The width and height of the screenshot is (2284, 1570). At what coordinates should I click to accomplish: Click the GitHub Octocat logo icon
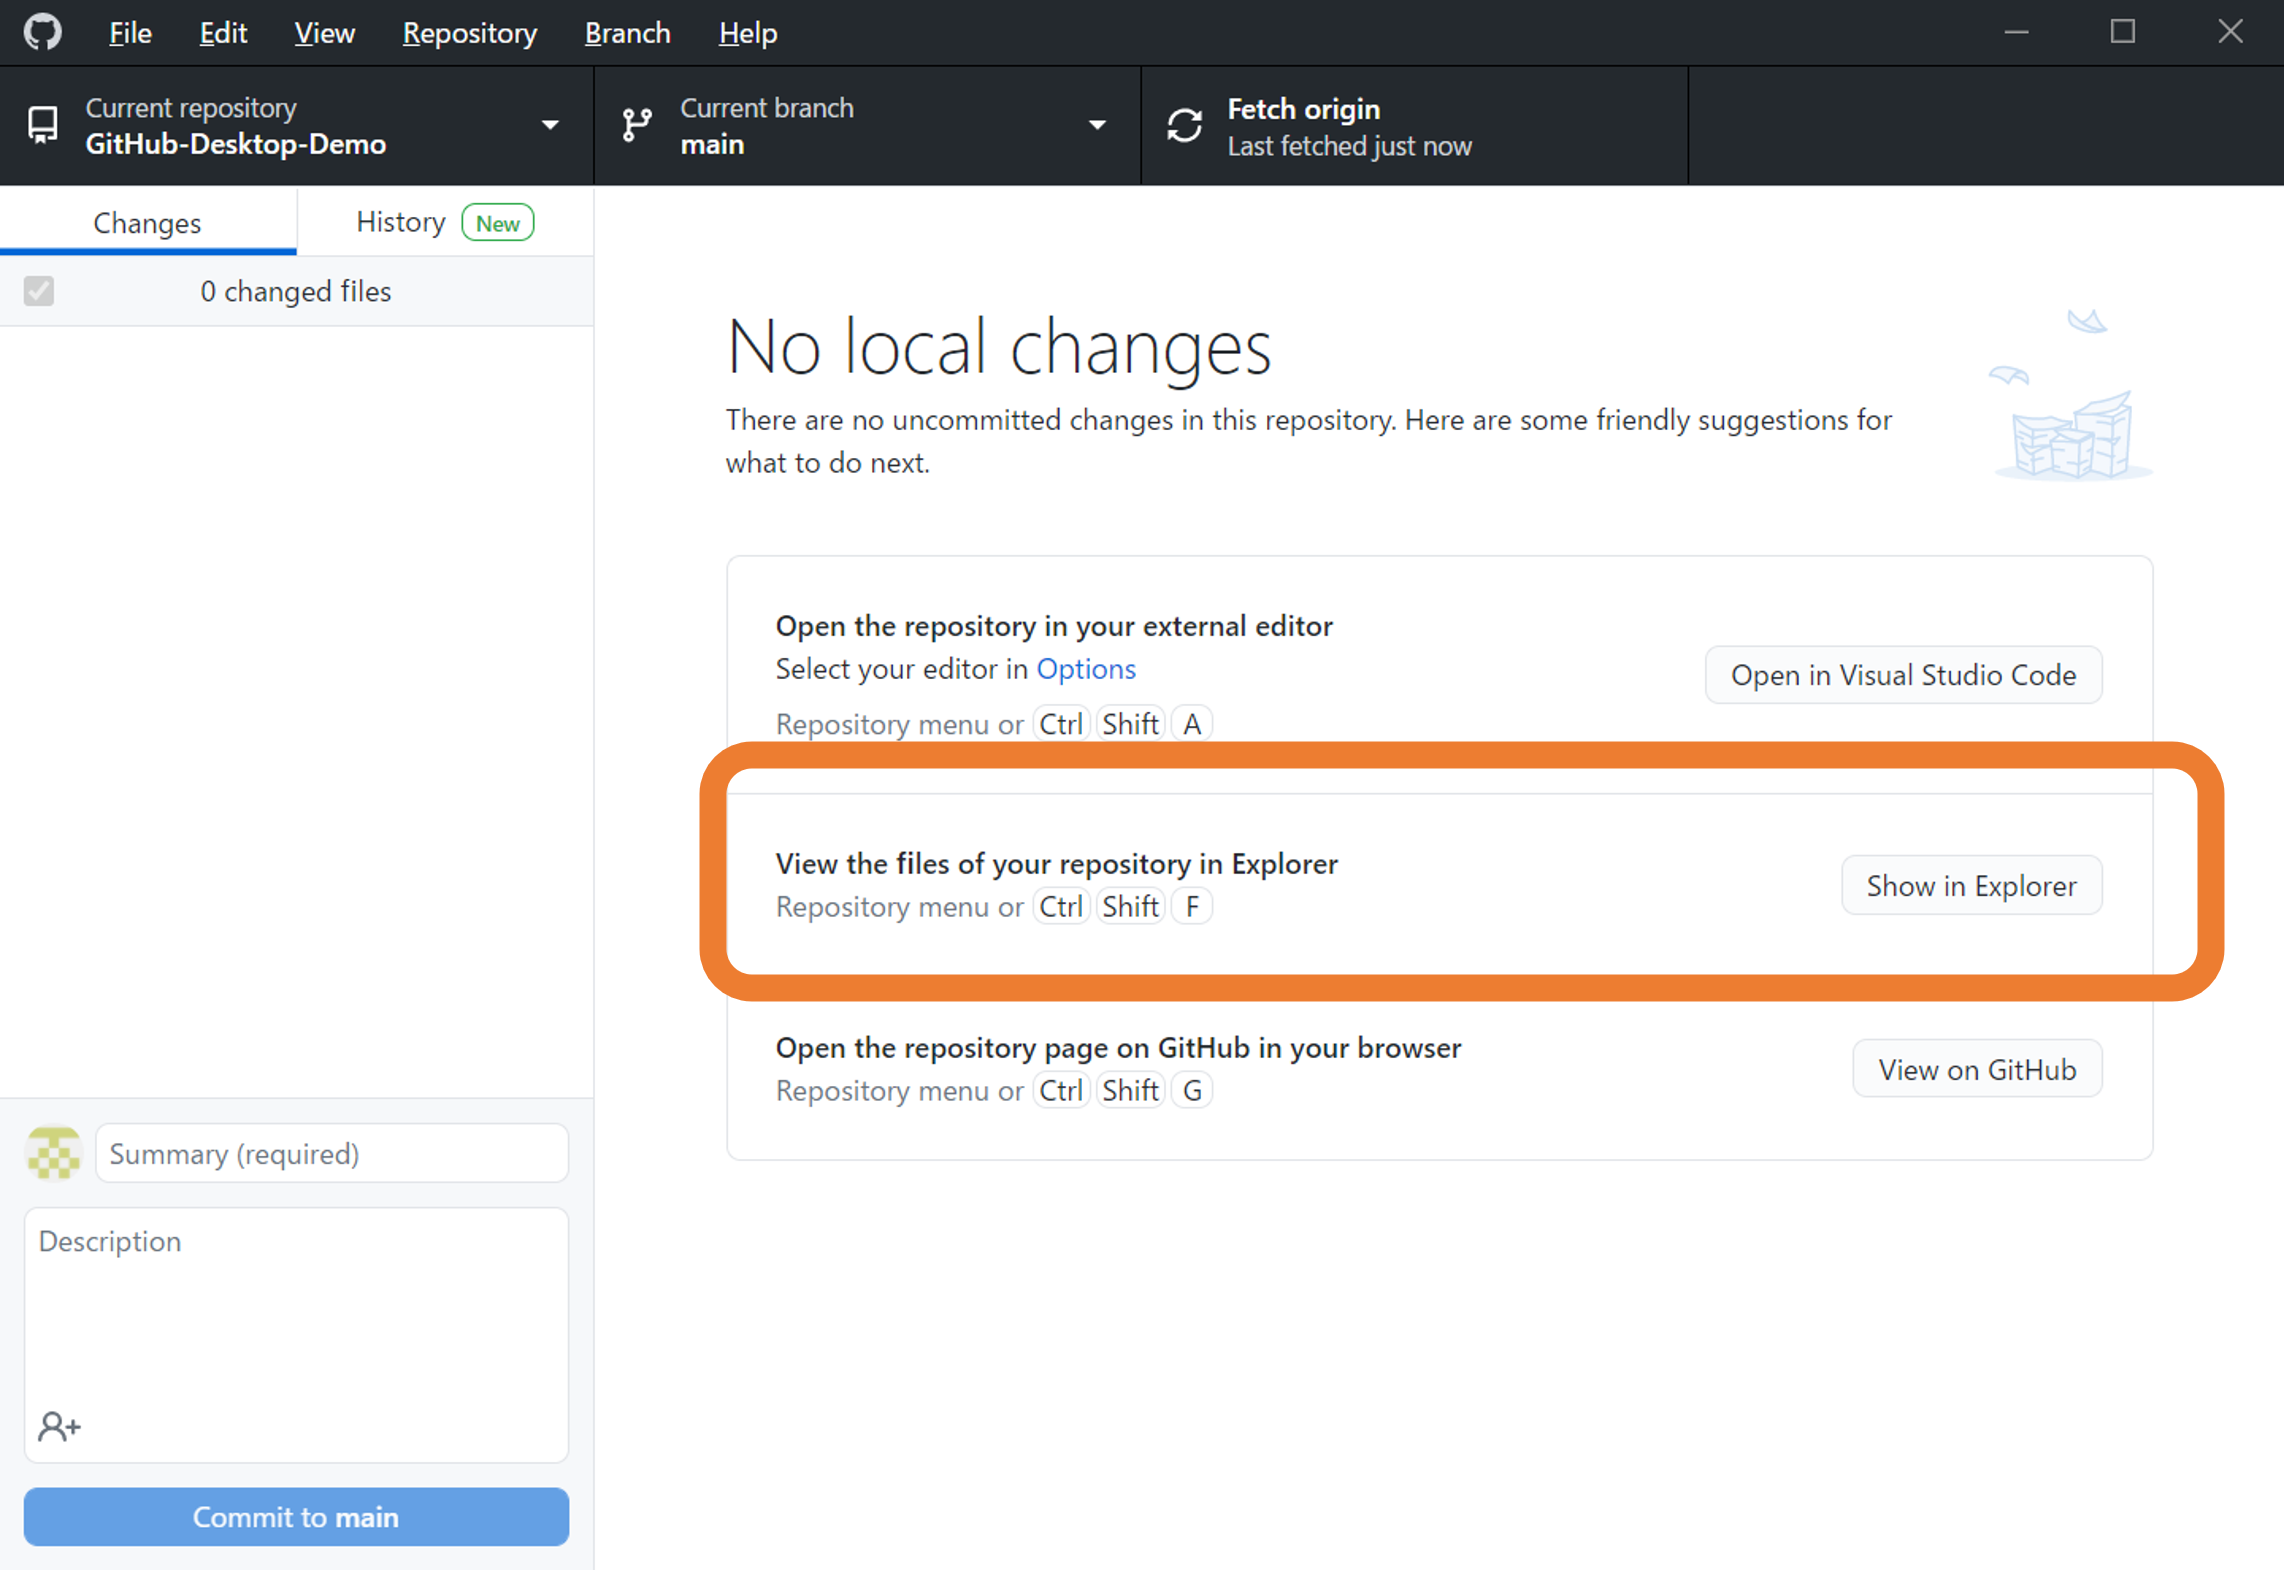tap(43, 32)
